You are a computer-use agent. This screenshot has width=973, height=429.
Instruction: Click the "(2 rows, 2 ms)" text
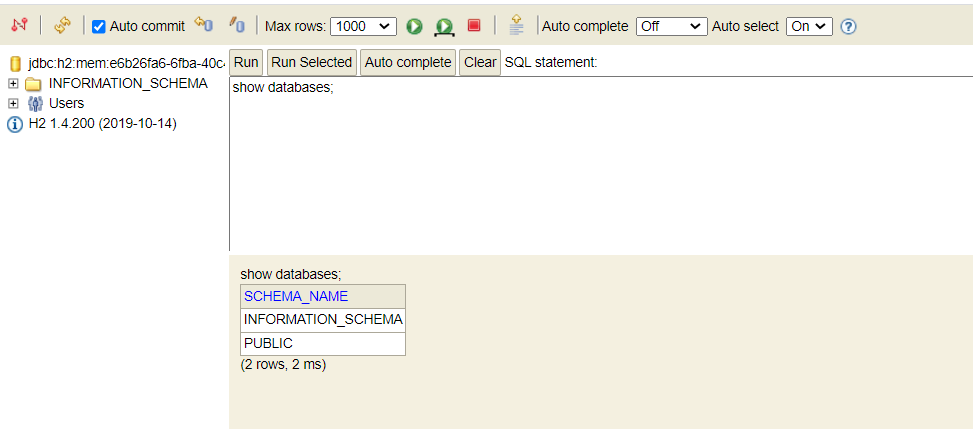[283, 364]
